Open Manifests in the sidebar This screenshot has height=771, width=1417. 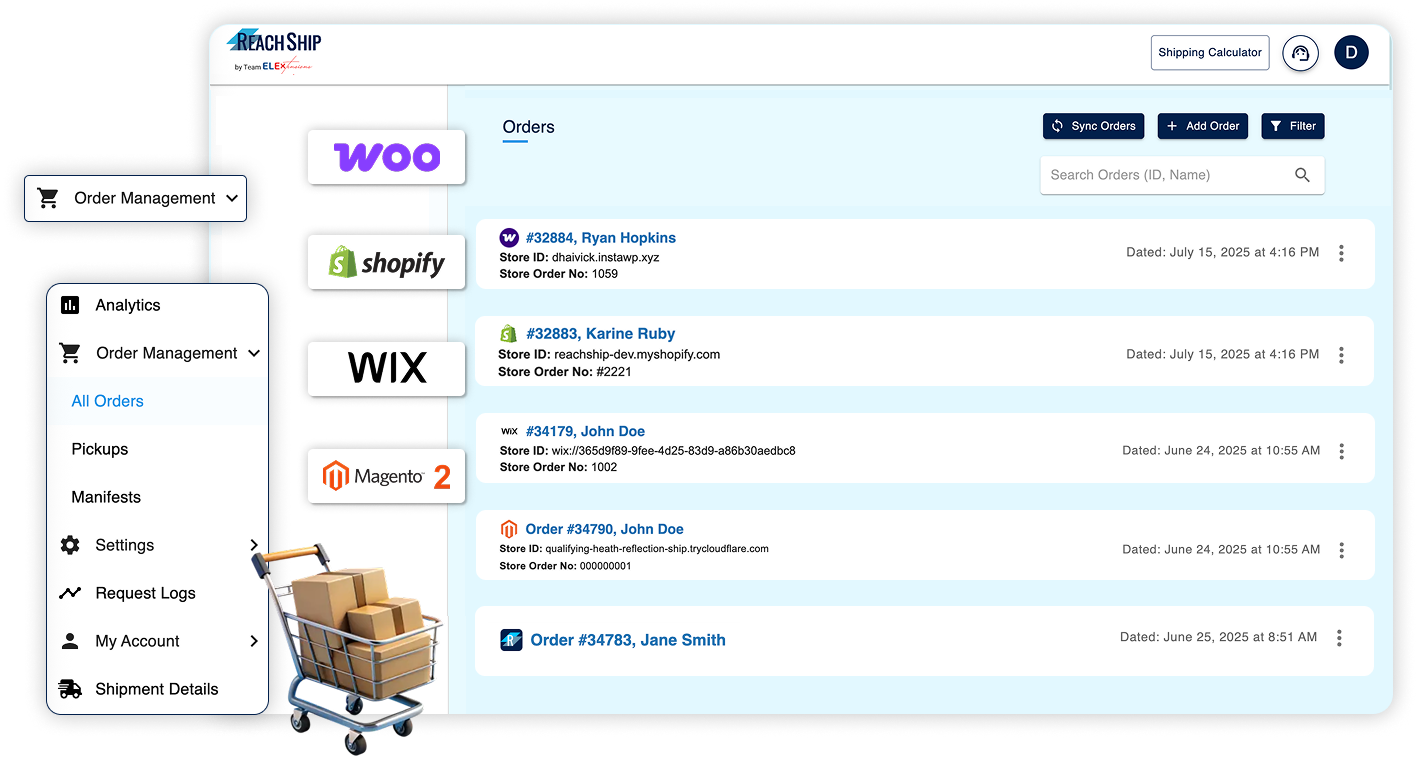tap(106, 497)
